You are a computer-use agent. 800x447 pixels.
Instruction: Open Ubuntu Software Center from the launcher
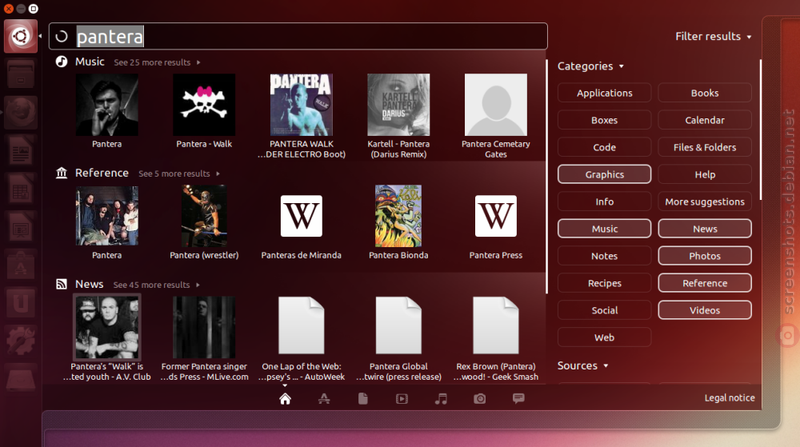pos(20,266)
